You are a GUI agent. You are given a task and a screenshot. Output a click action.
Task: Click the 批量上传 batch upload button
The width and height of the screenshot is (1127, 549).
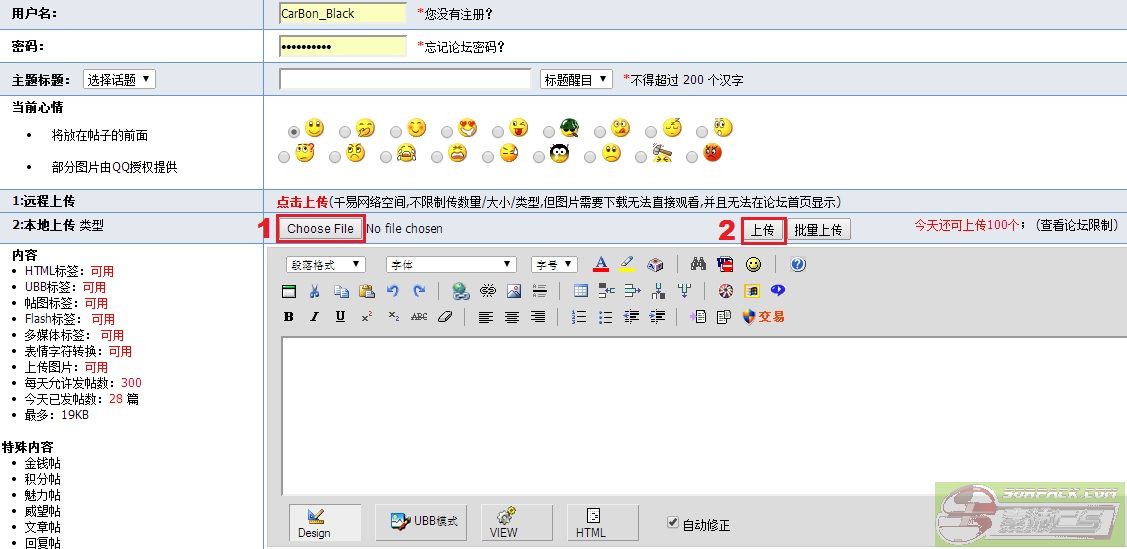click(818, 230)
